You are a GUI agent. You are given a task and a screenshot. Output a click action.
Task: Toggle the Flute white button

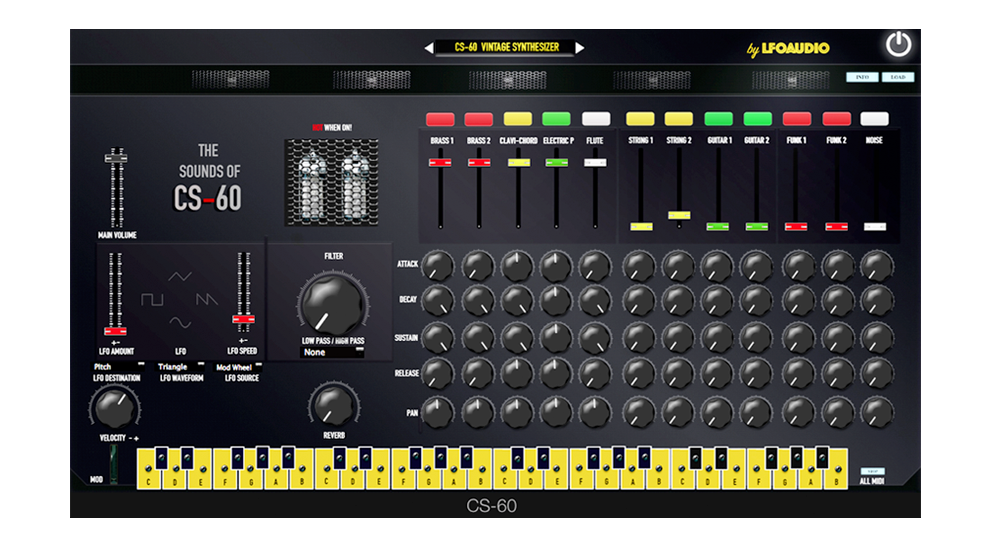click(596, 119)
